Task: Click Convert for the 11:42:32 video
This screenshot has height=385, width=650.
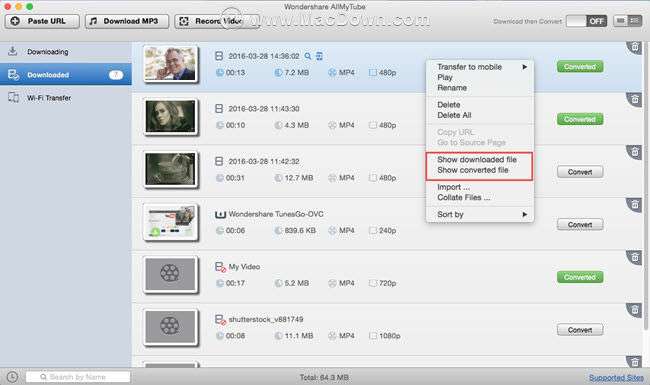Action: [580, 172]
